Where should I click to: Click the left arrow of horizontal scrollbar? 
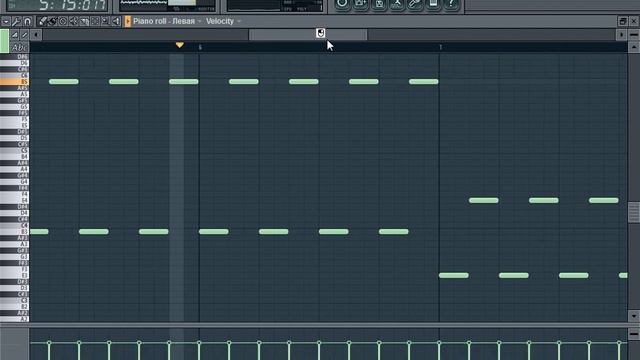[x=36, y=35]
